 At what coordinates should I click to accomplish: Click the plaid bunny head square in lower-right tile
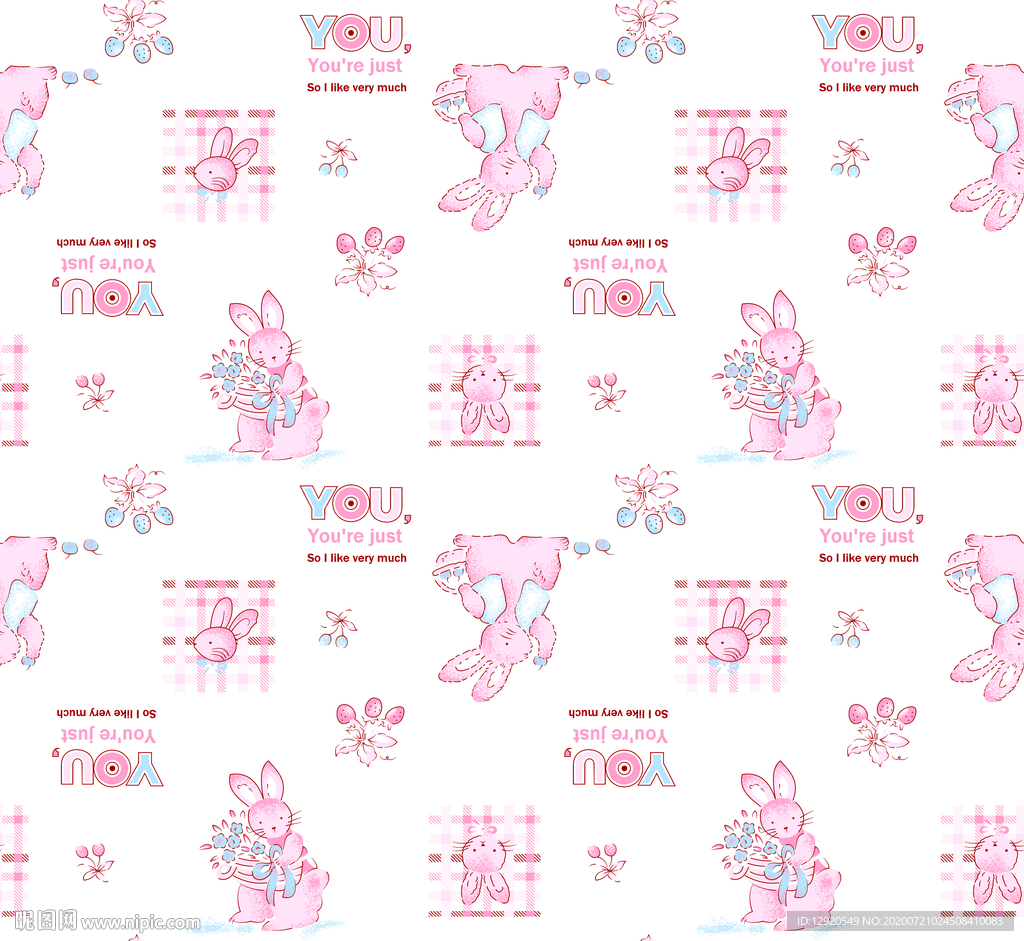tap(731, 636)
